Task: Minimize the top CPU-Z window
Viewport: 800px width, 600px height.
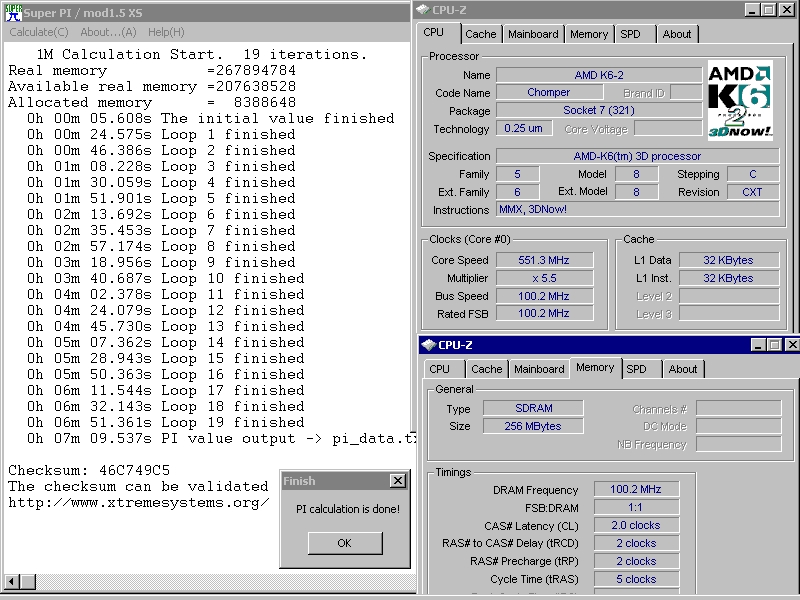Action: pyautogui.click(x=752, y=10)
